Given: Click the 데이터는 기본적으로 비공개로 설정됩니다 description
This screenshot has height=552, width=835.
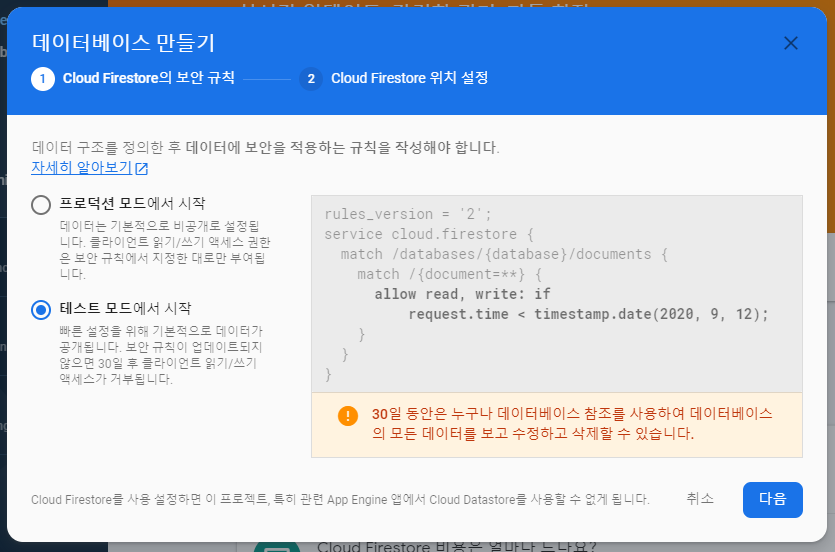Looking at the screenshot, I should click(x=165, y=250).
